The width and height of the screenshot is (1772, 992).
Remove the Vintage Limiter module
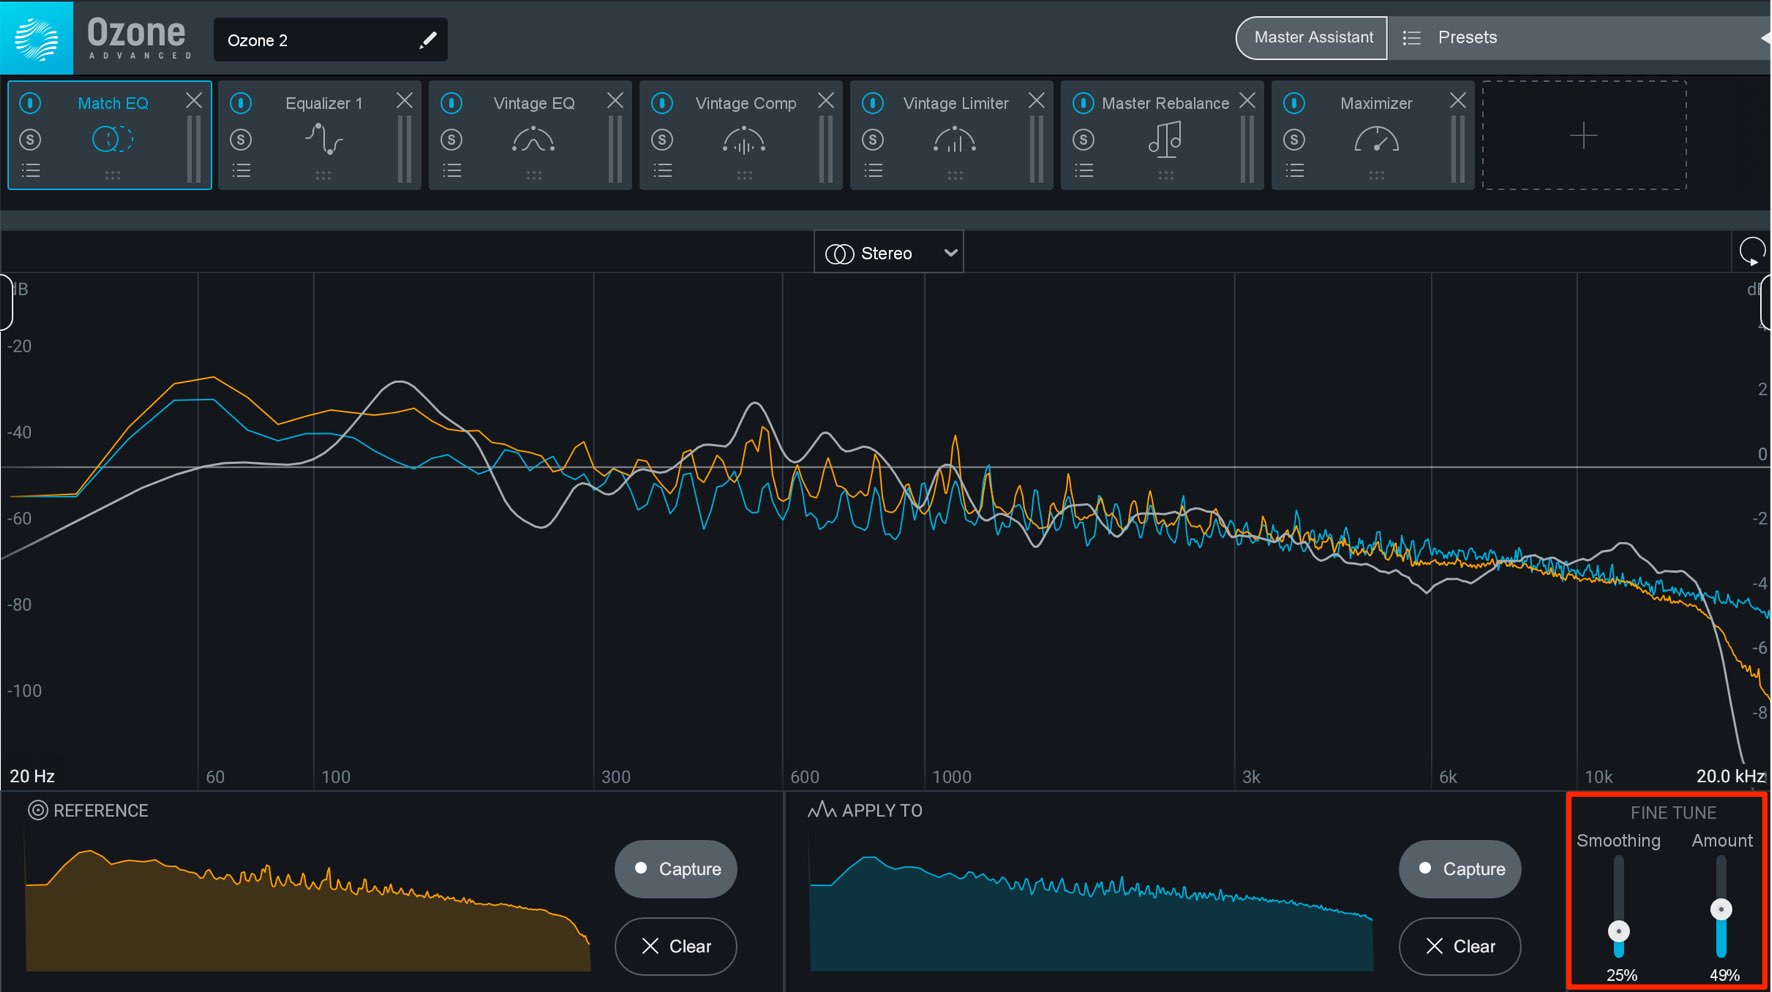tap(1037, 101)
